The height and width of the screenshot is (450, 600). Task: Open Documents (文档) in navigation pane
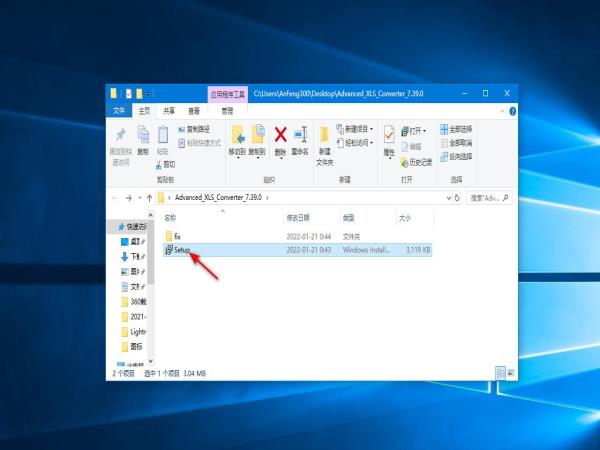133,287
